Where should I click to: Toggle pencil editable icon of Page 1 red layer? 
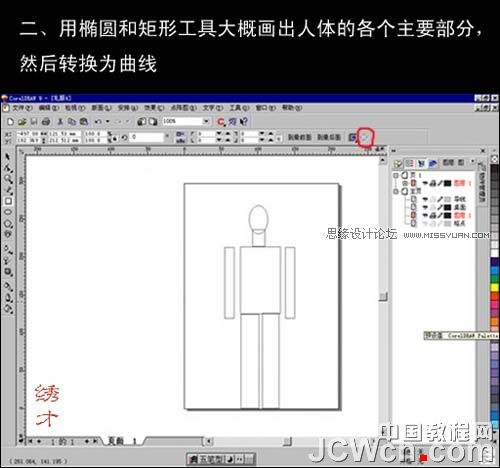tap(440, 183)
